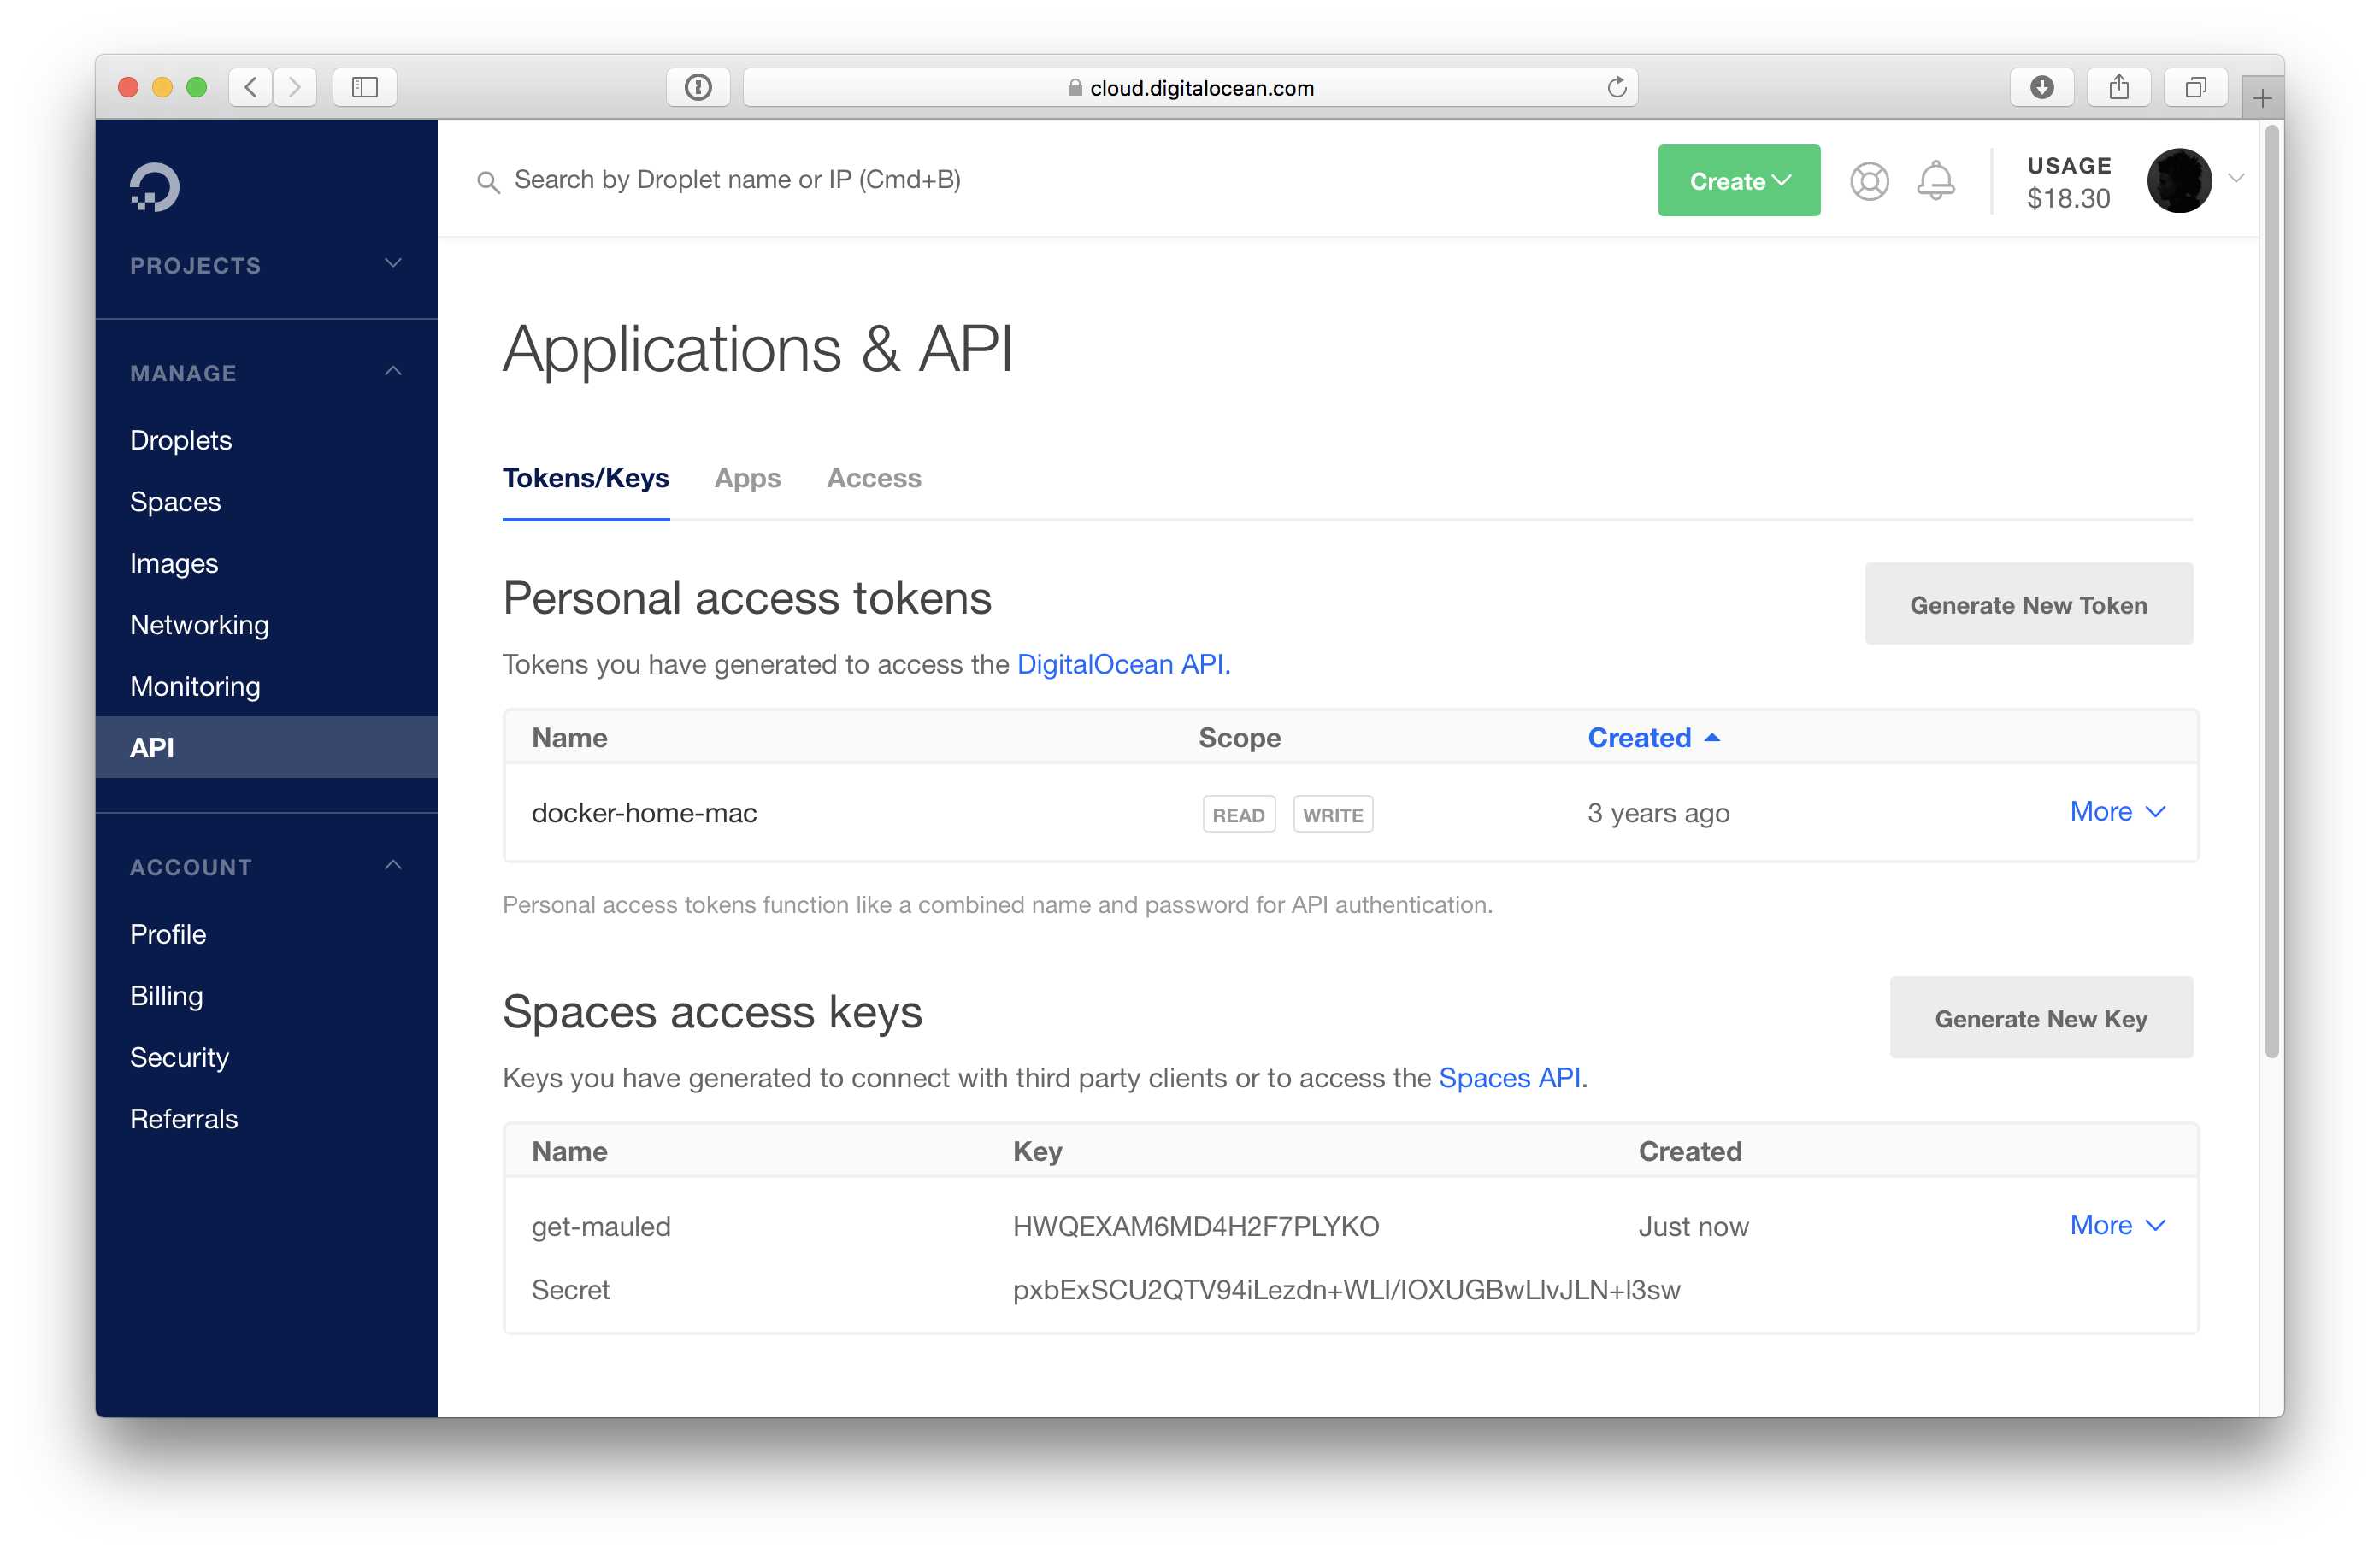Image resolution: width=2380 pixels, height=1554 pixels.
Task: Reload the page with refresh icon
Action: [x=1615, y=88]
